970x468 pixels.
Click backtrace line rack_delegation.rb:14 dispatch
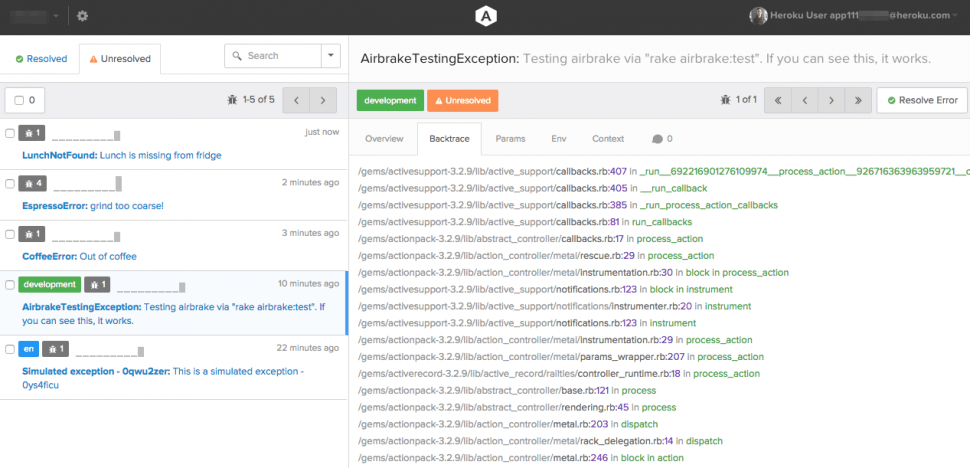click(x=541, y=441)
